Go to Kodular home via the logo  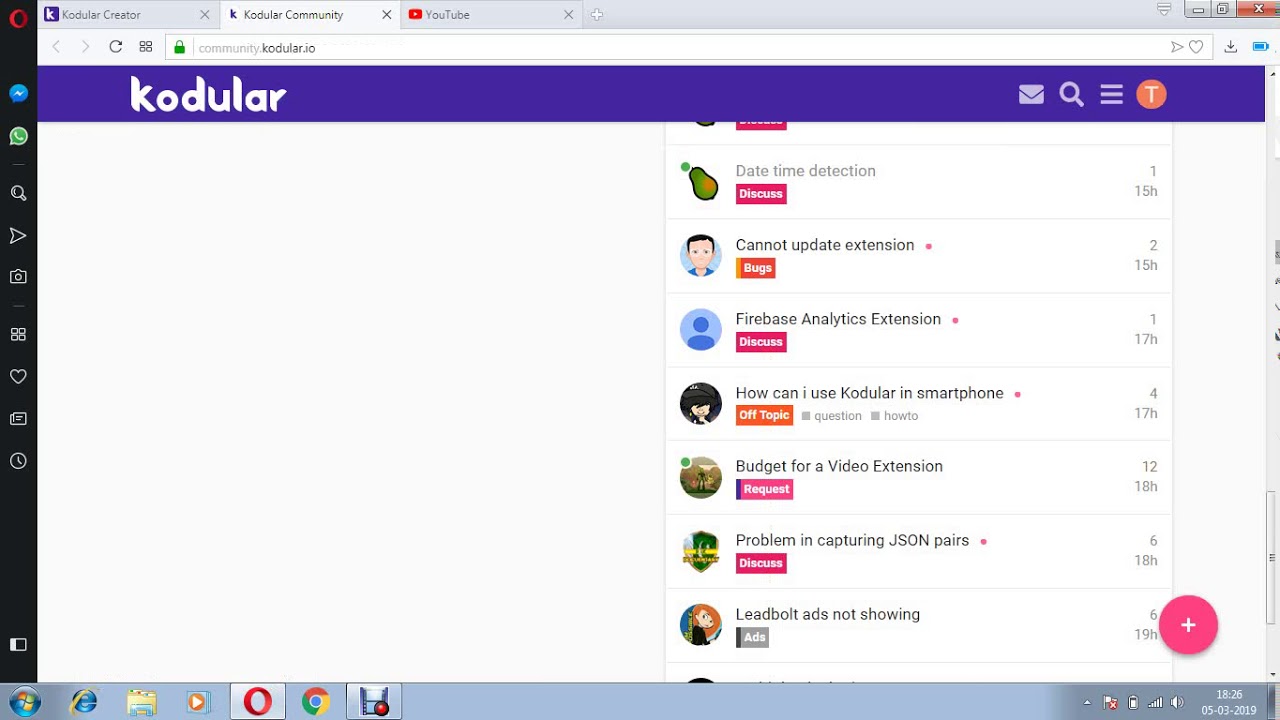[208, 94]
